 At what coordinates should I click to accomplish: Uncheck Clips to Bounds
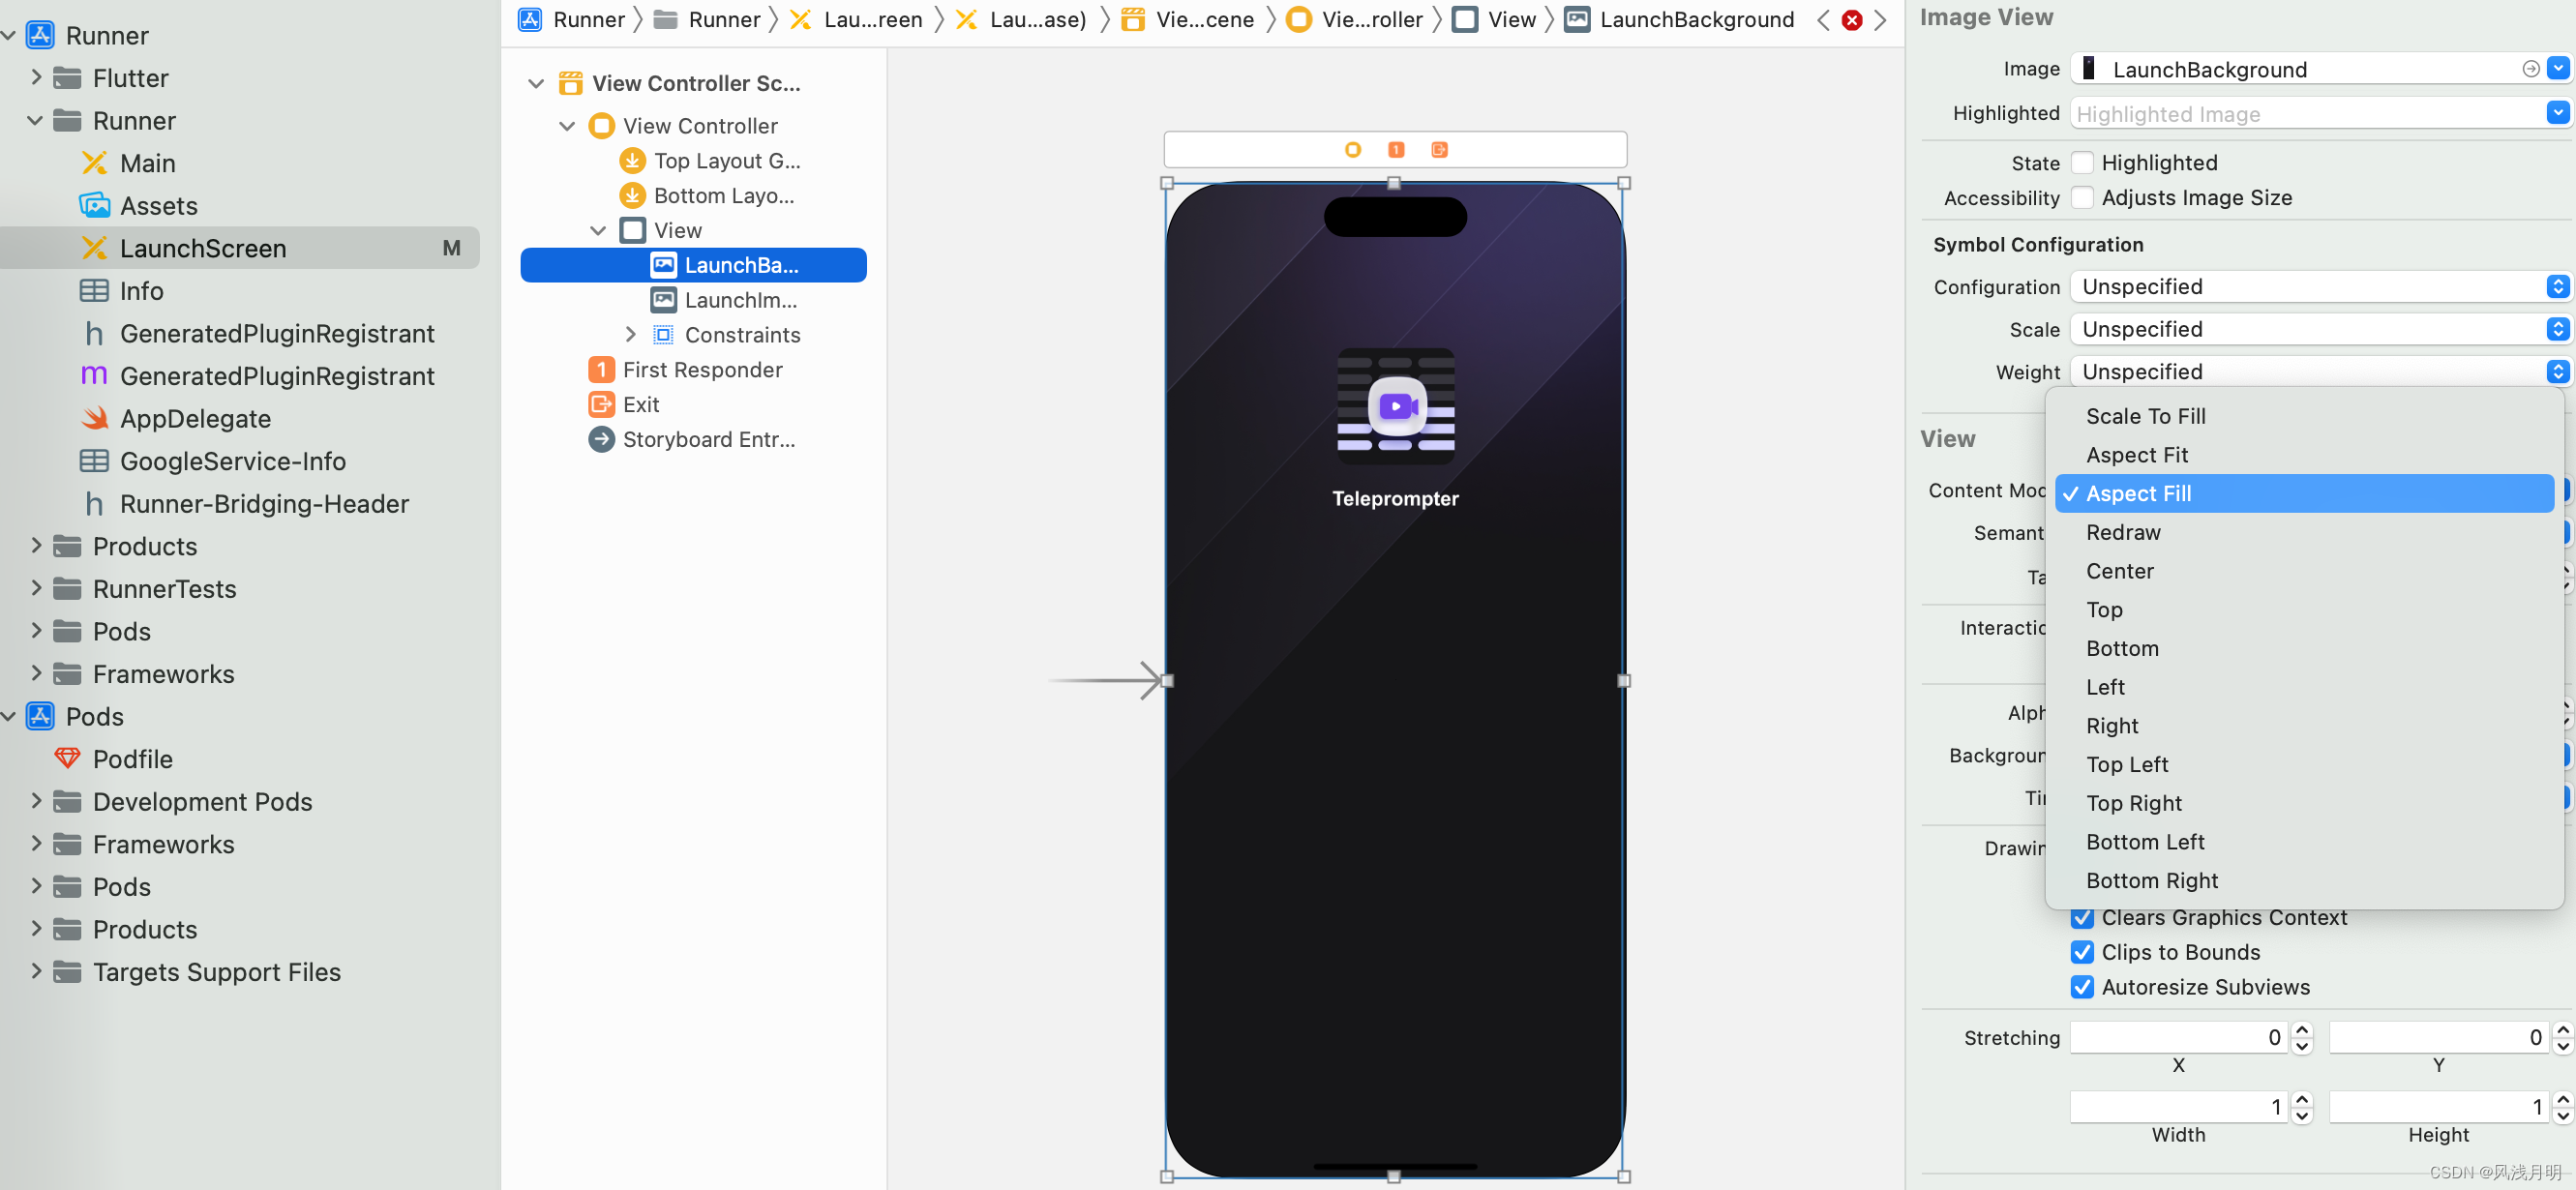click(2083, 952)
